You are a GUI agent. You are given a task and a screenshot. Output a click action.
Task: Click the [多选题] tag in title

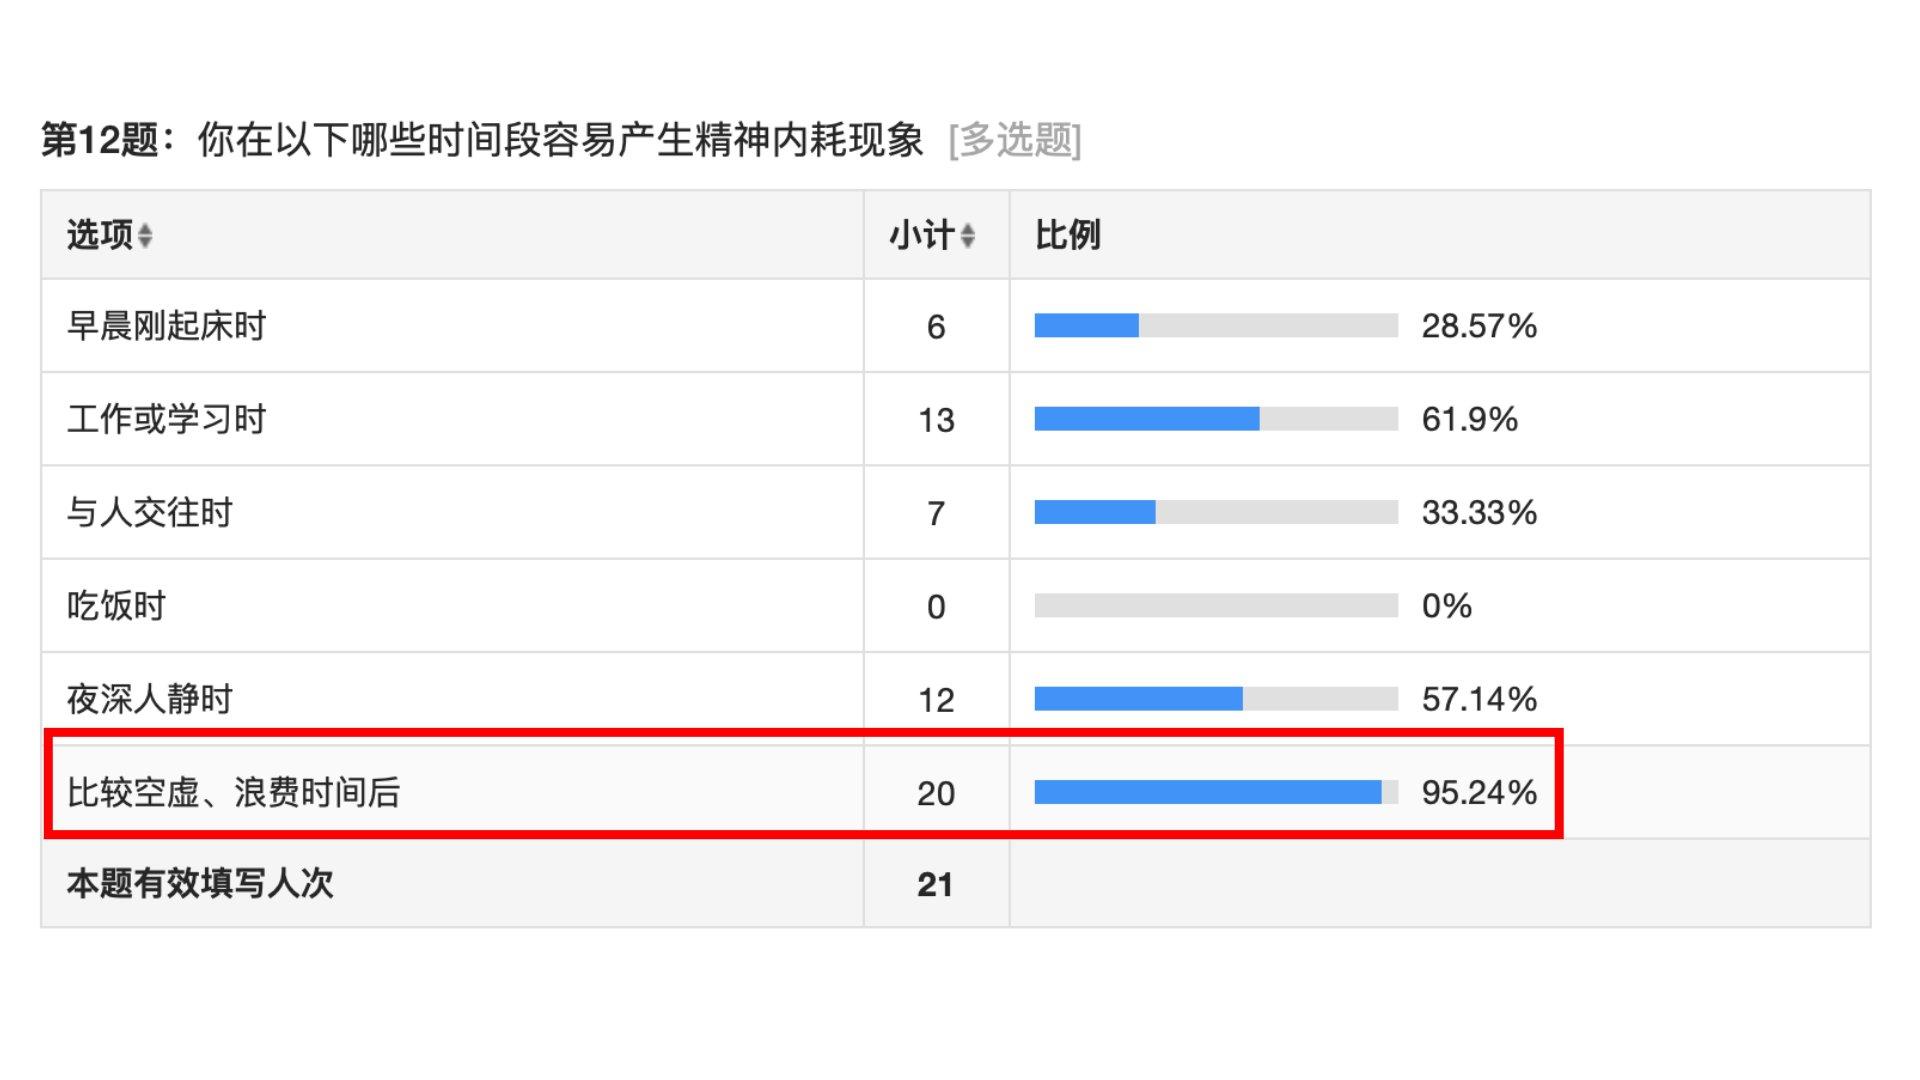pos(1014,140)
